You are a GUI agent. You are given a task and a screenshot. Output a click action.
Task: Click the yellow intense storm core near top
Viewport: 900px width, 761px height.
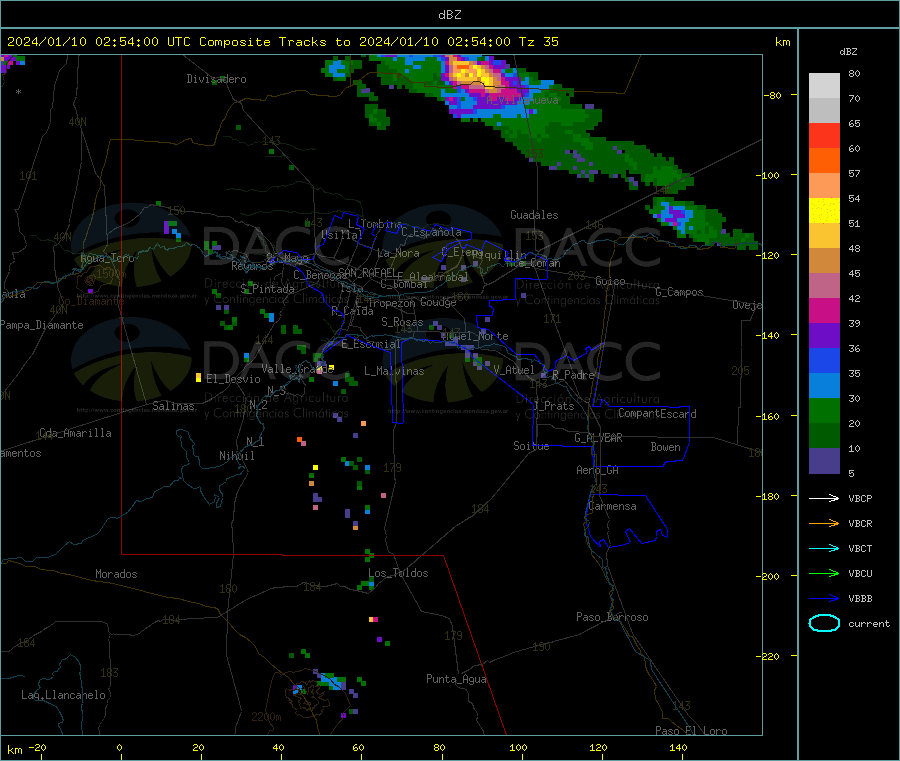tap(474, 73)
